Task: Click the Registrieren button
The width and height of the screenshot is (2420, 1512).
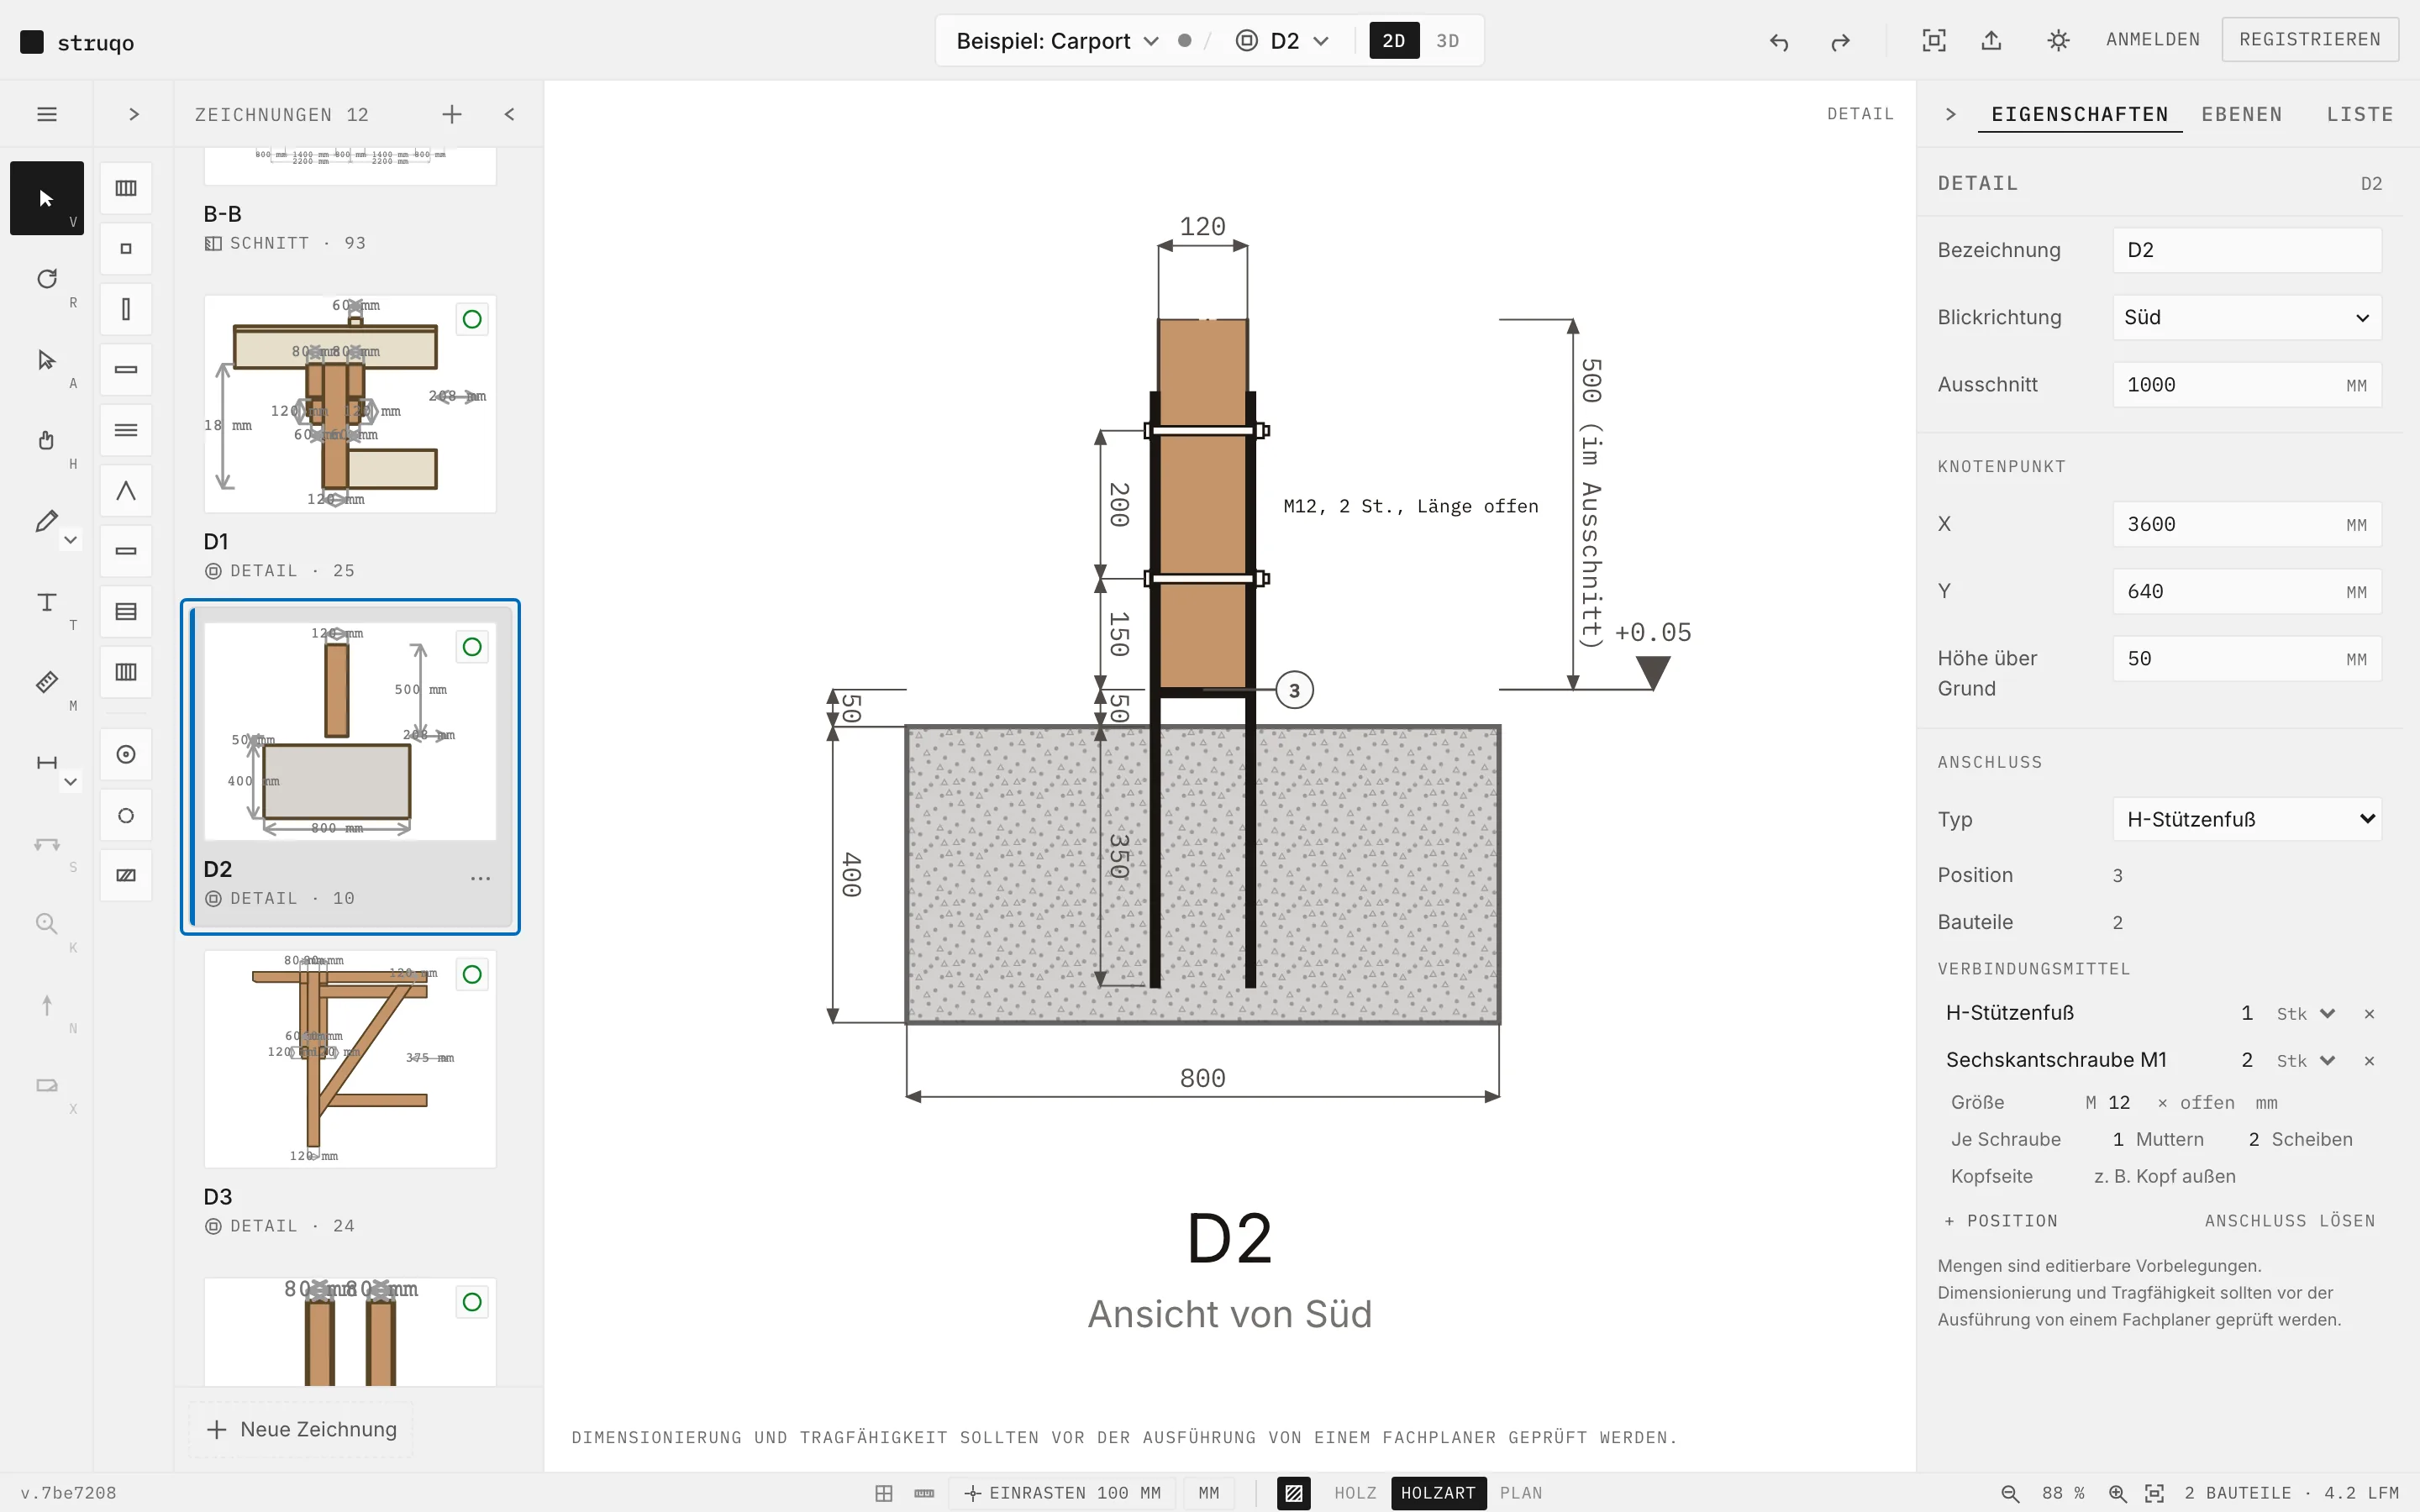Action: [2309, 40]
